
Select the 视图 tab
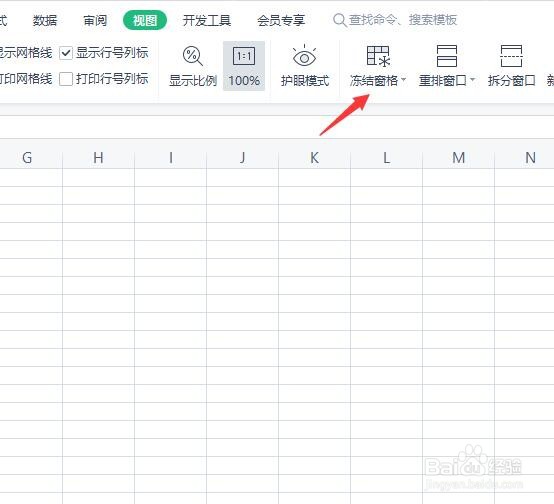pos(145,20)
